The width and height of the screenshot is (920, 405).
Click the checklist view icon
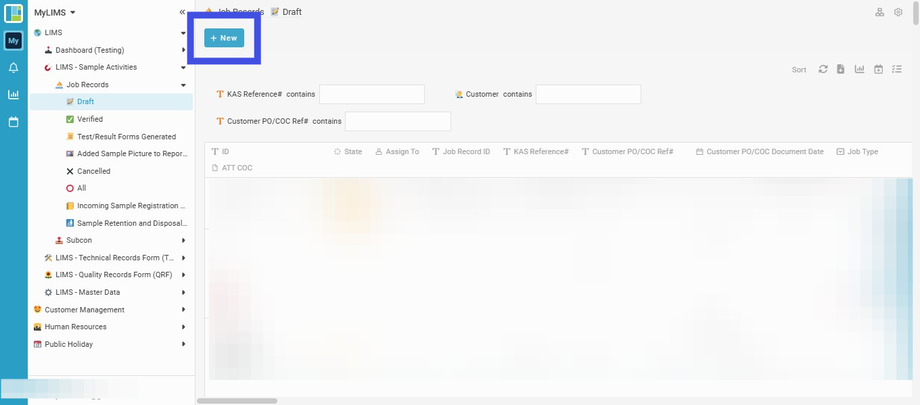pyautogui.click(x=897, y=69)
